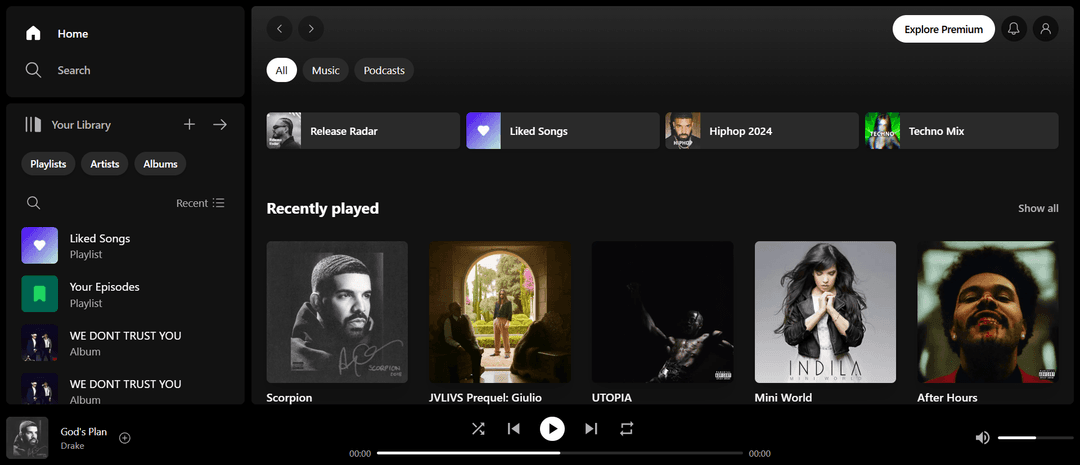Click the Drake artist name in player
The image size is (1080, 465).
point(72,446)
